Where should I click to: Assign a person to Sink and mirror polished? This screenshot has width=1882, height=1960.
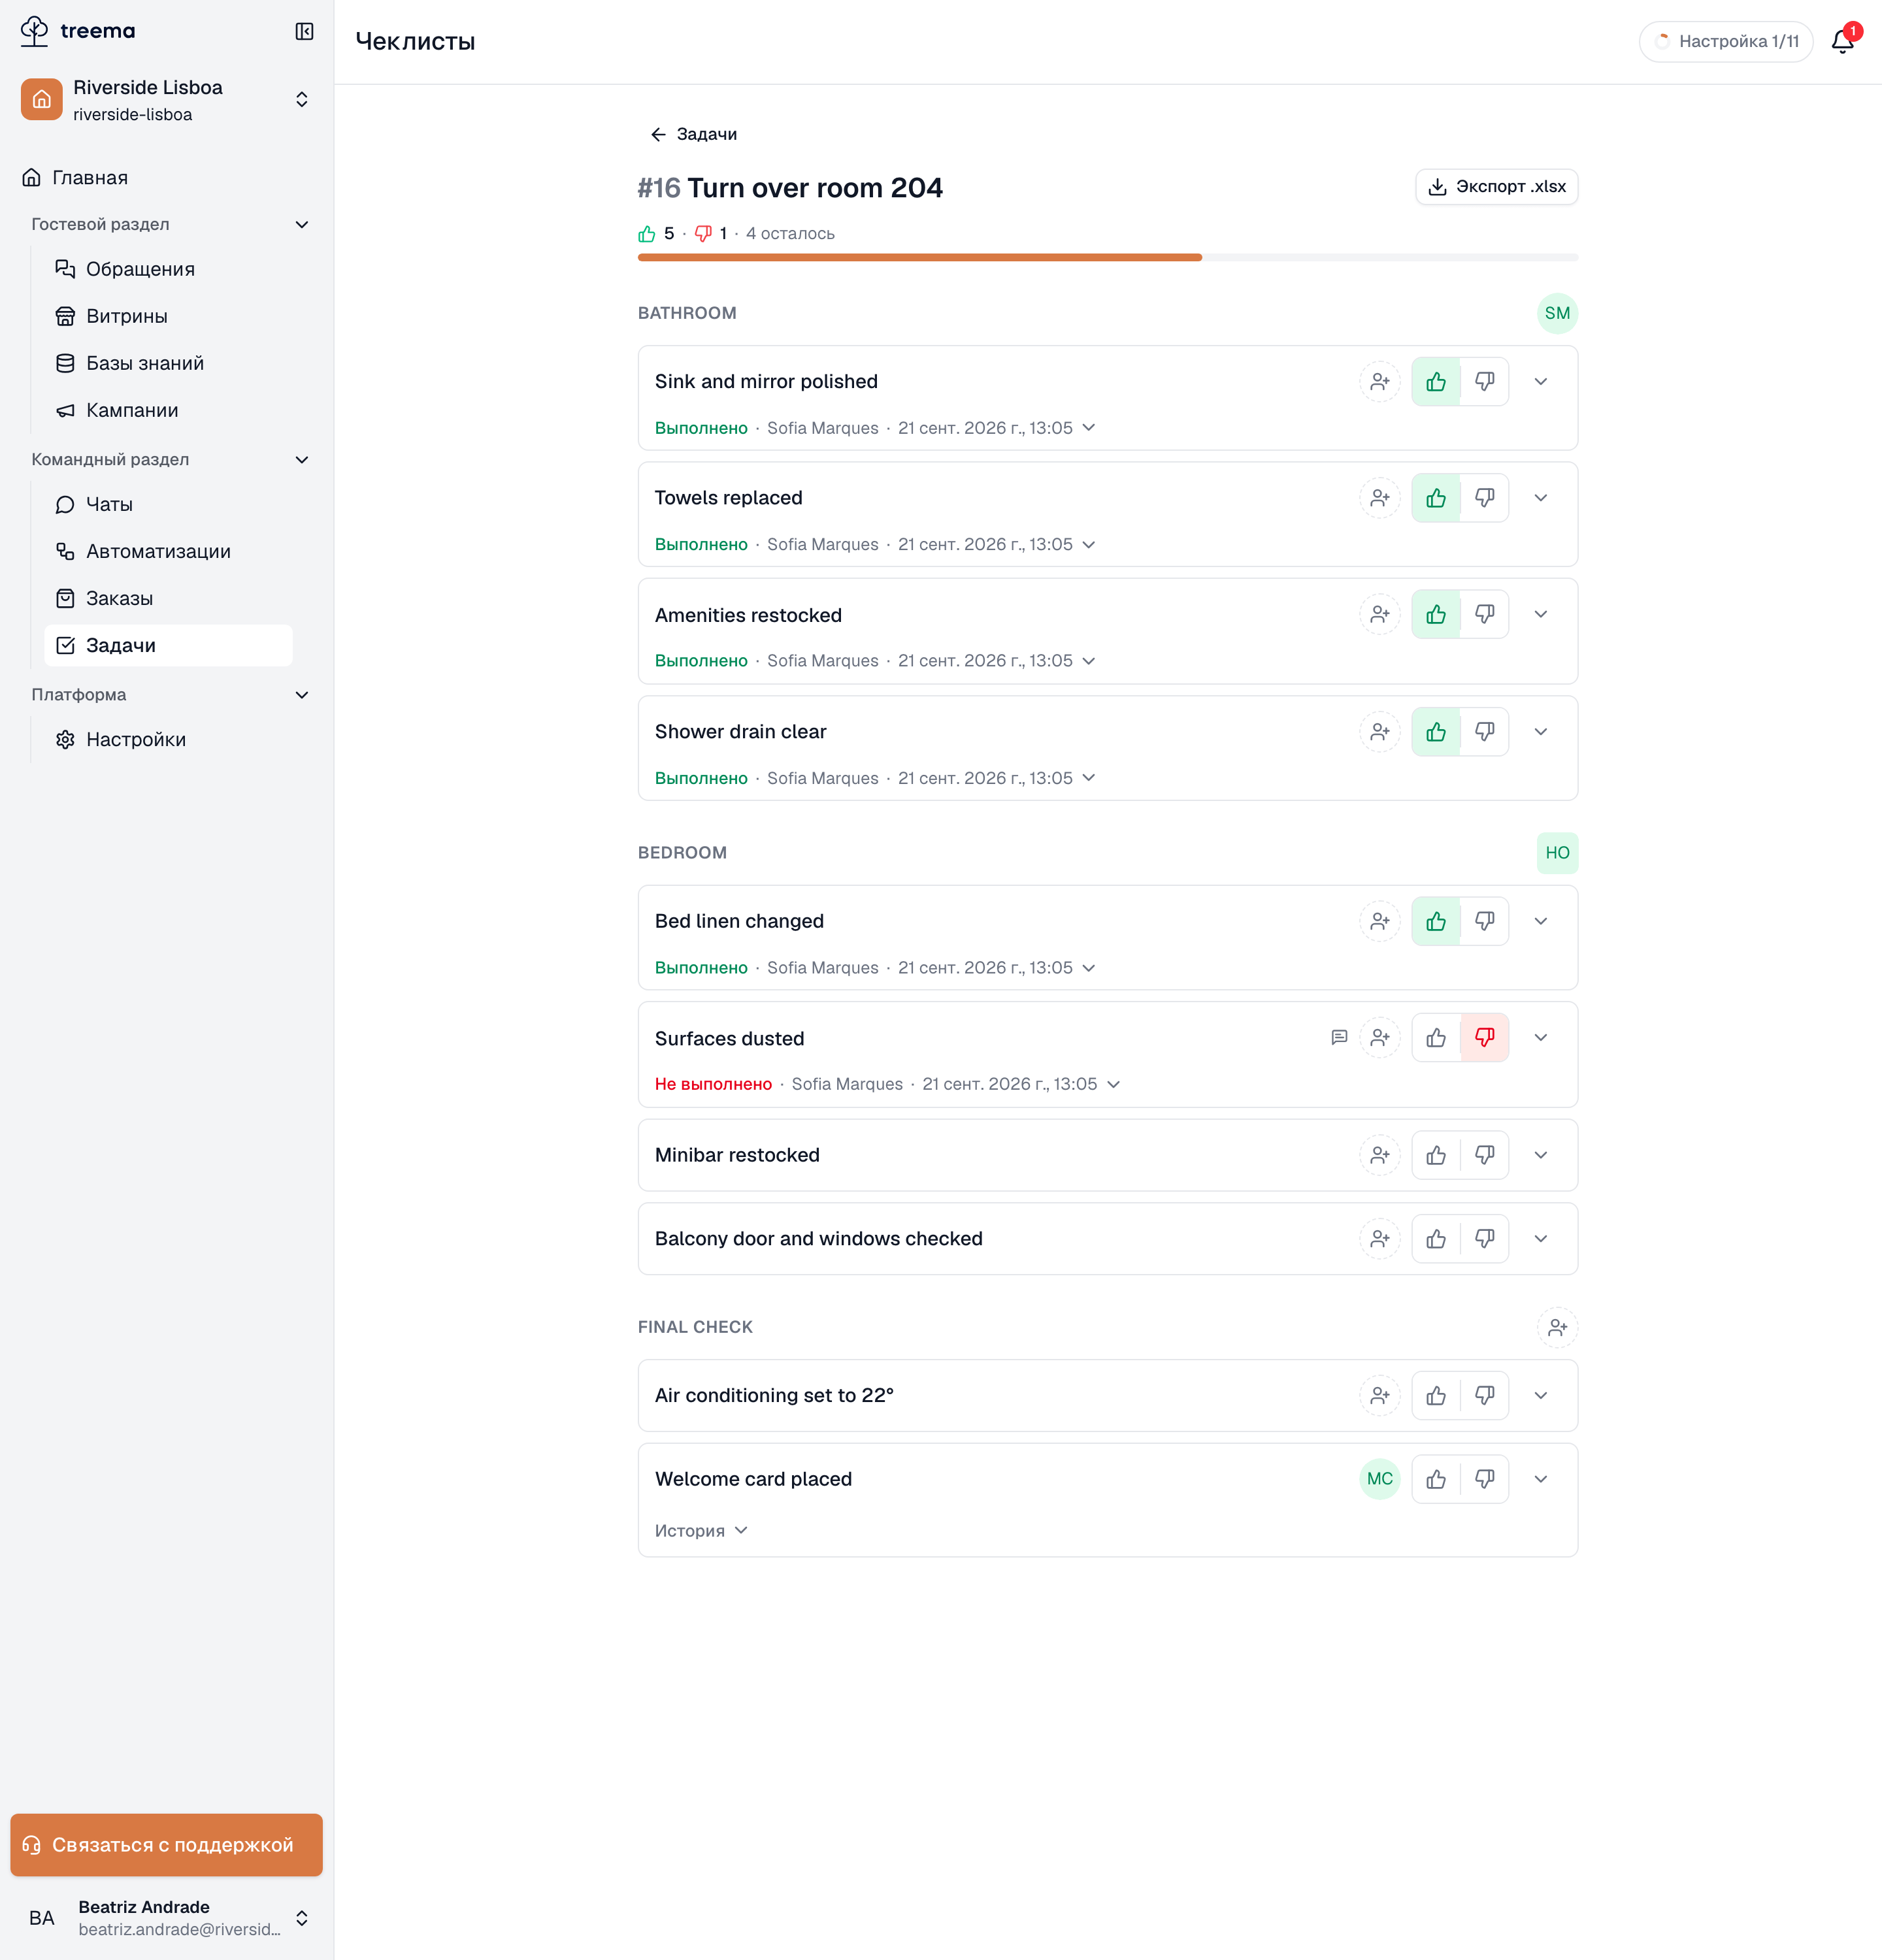pyautogui.click(x=1380, y=381)
